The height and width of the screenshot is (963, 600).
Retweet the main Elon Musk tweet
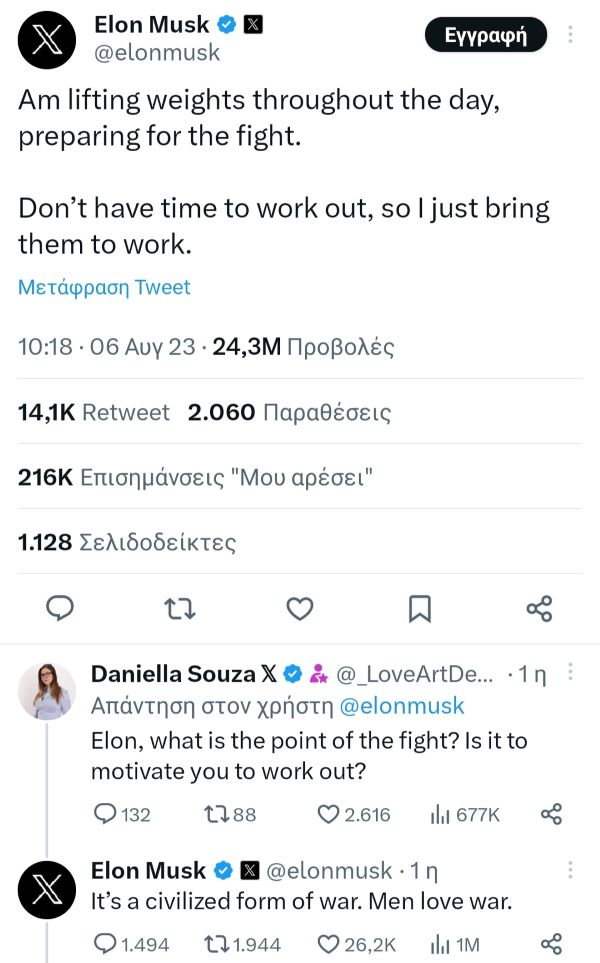[181, 608]
